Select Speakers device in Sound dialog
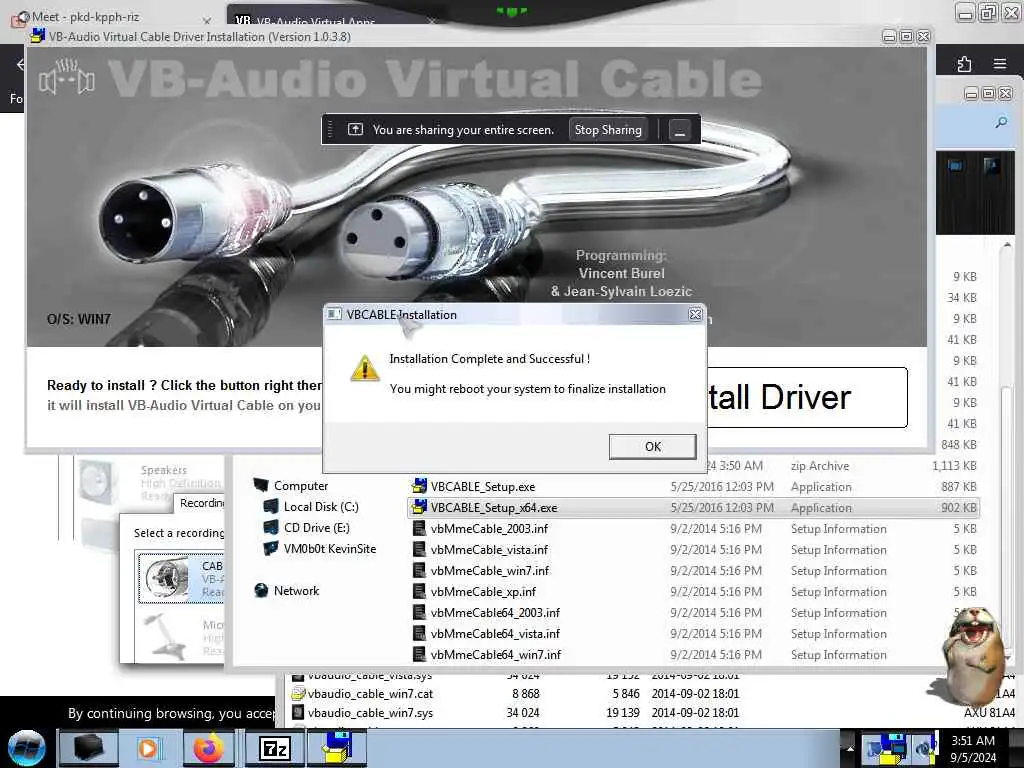The width and height of the screenshot is (1024, 768). [x=150, y=482]
